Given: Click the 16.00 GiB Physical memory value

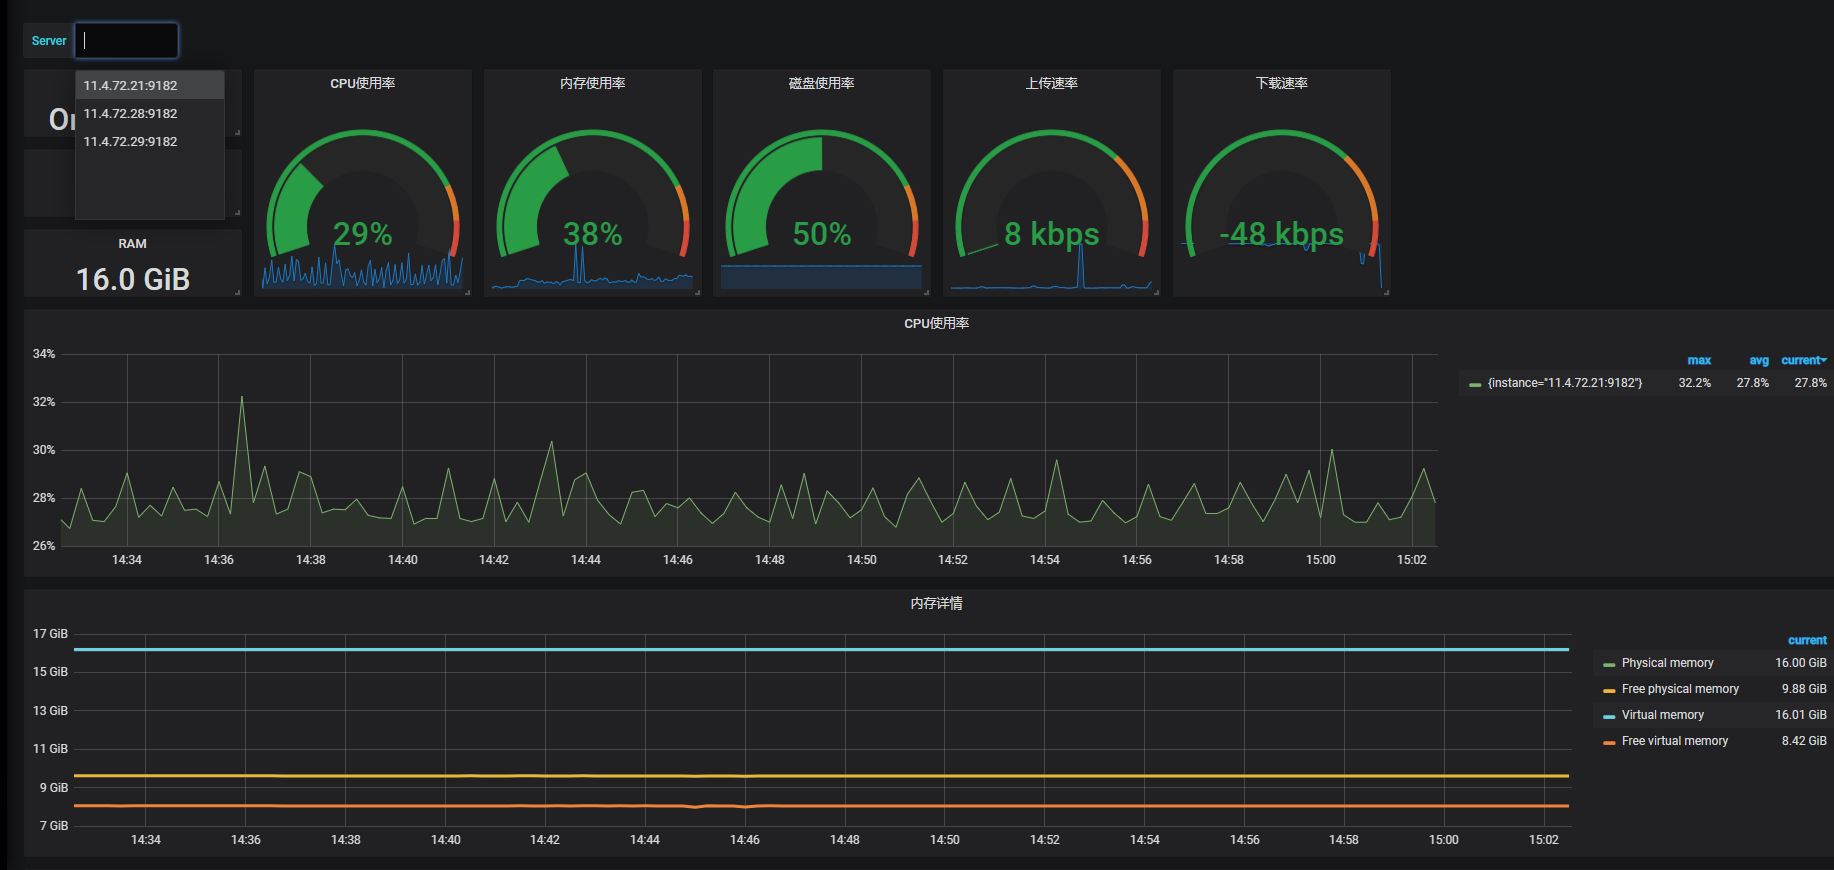Looking at the screenshot, I should [1800, 663].
